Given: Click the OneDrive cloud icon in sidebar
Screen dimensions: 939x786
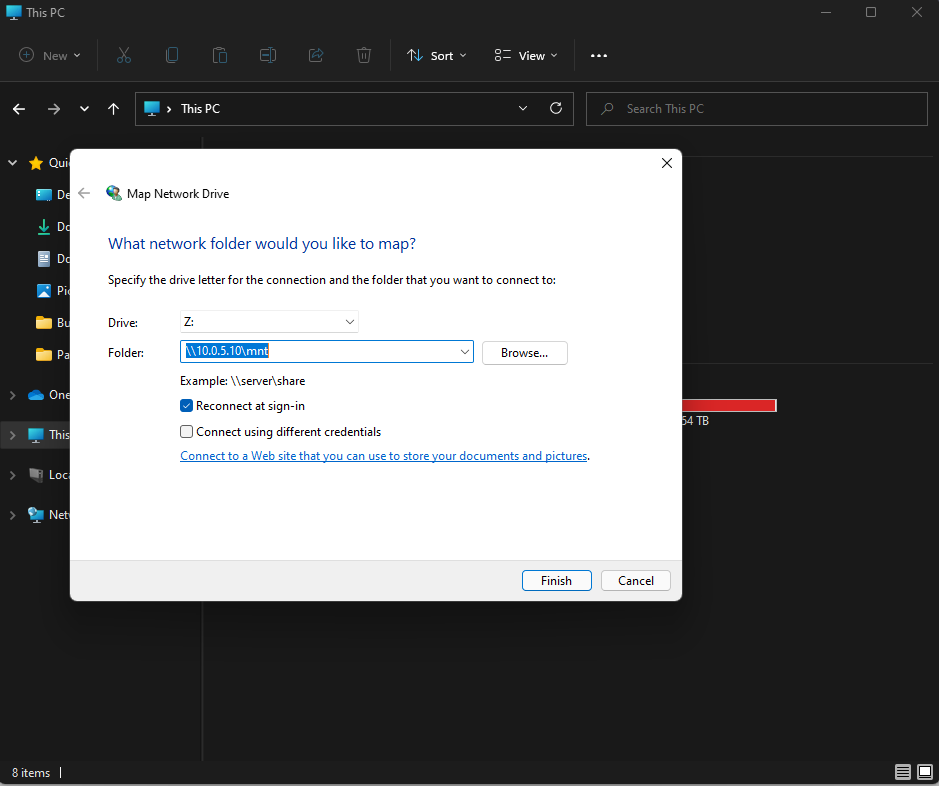Looking at the screenshot, I should [x=36, y=395].
